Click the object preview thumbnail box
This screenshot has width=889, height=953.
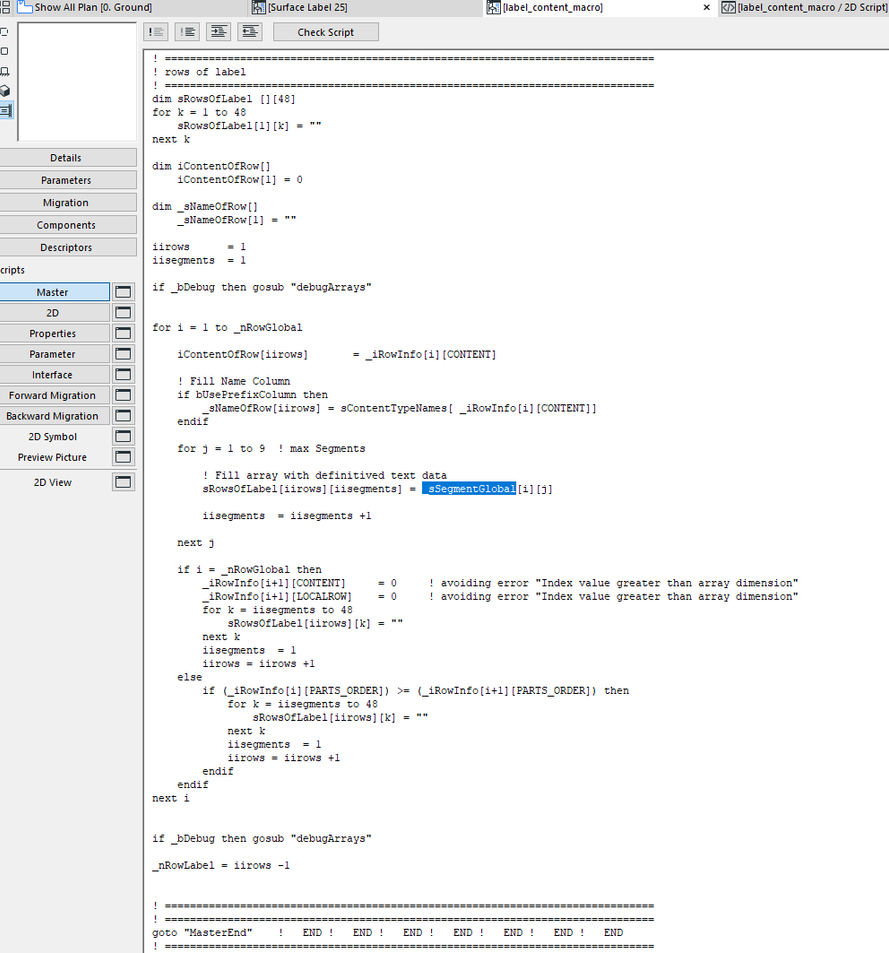pyautogui.click(x=77, y=82)
